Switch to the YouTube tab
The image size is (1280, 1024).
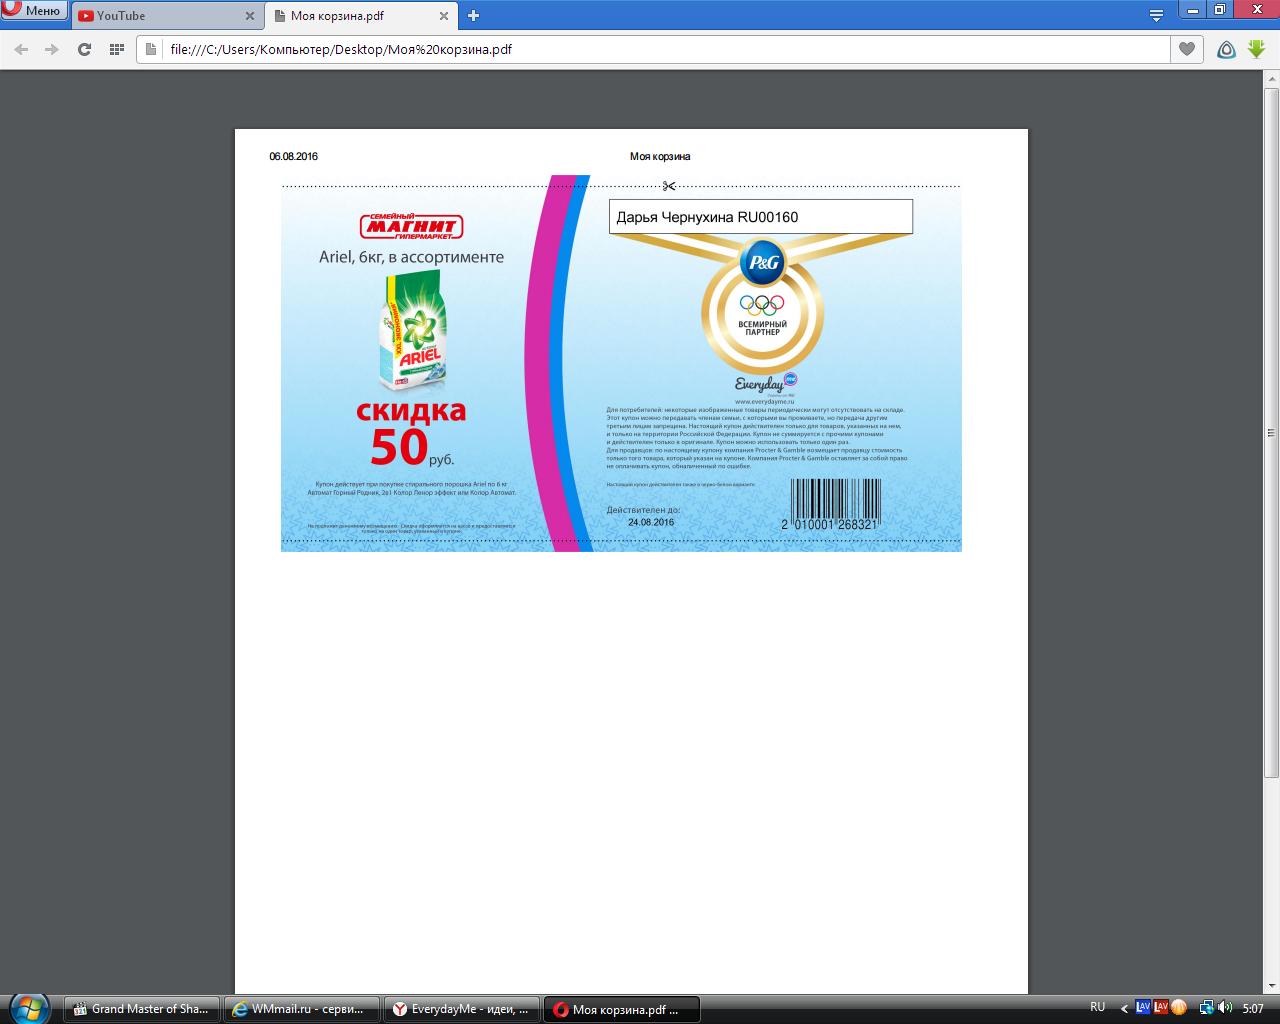(x=168, y=16)
